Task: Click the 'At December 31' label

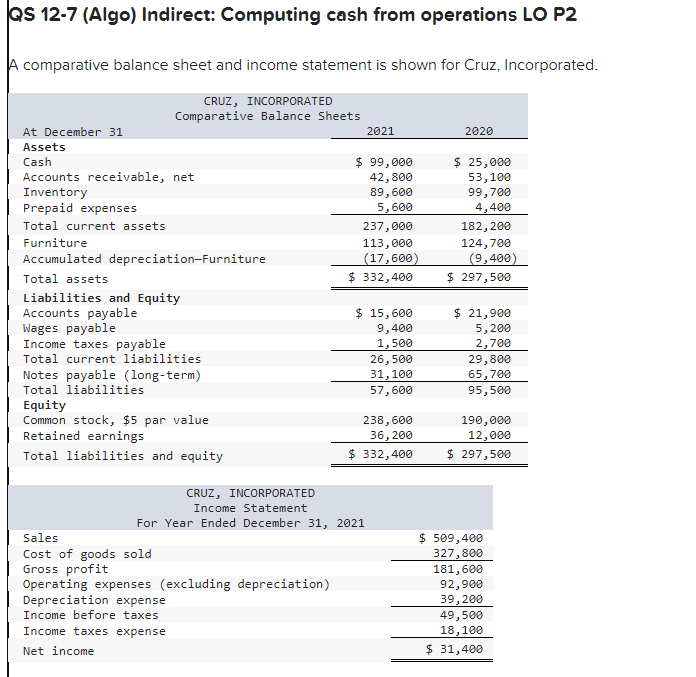Action: point(73,132)
